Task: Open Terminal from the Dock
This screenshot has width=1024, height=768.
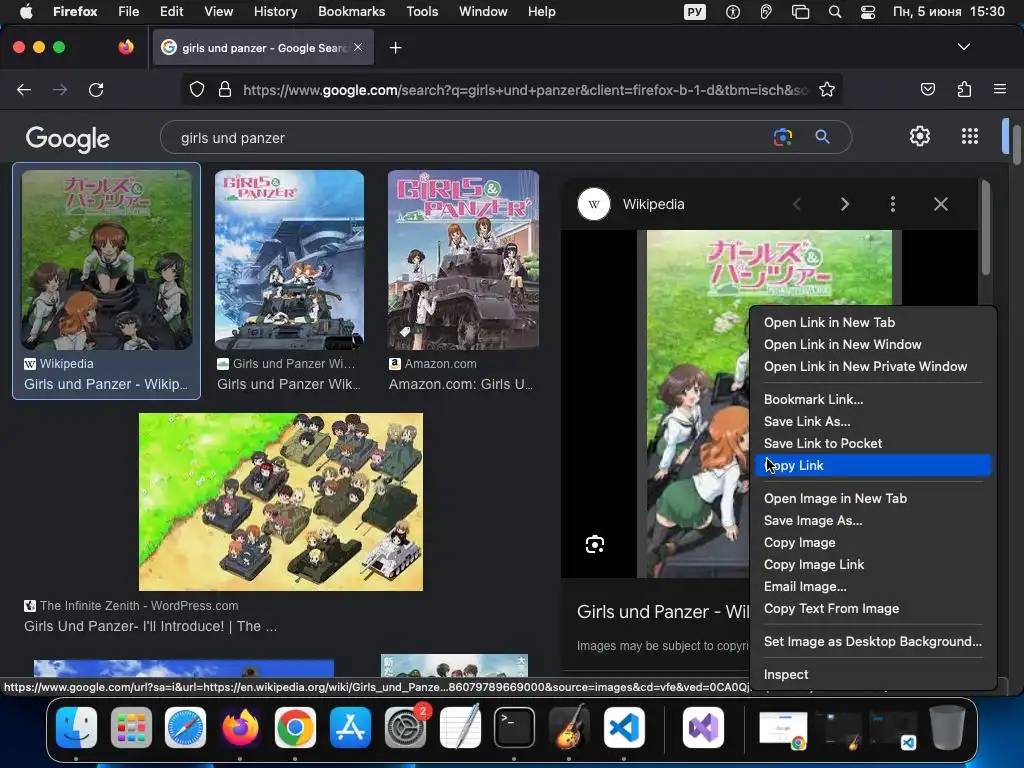Action: (515, 727)
